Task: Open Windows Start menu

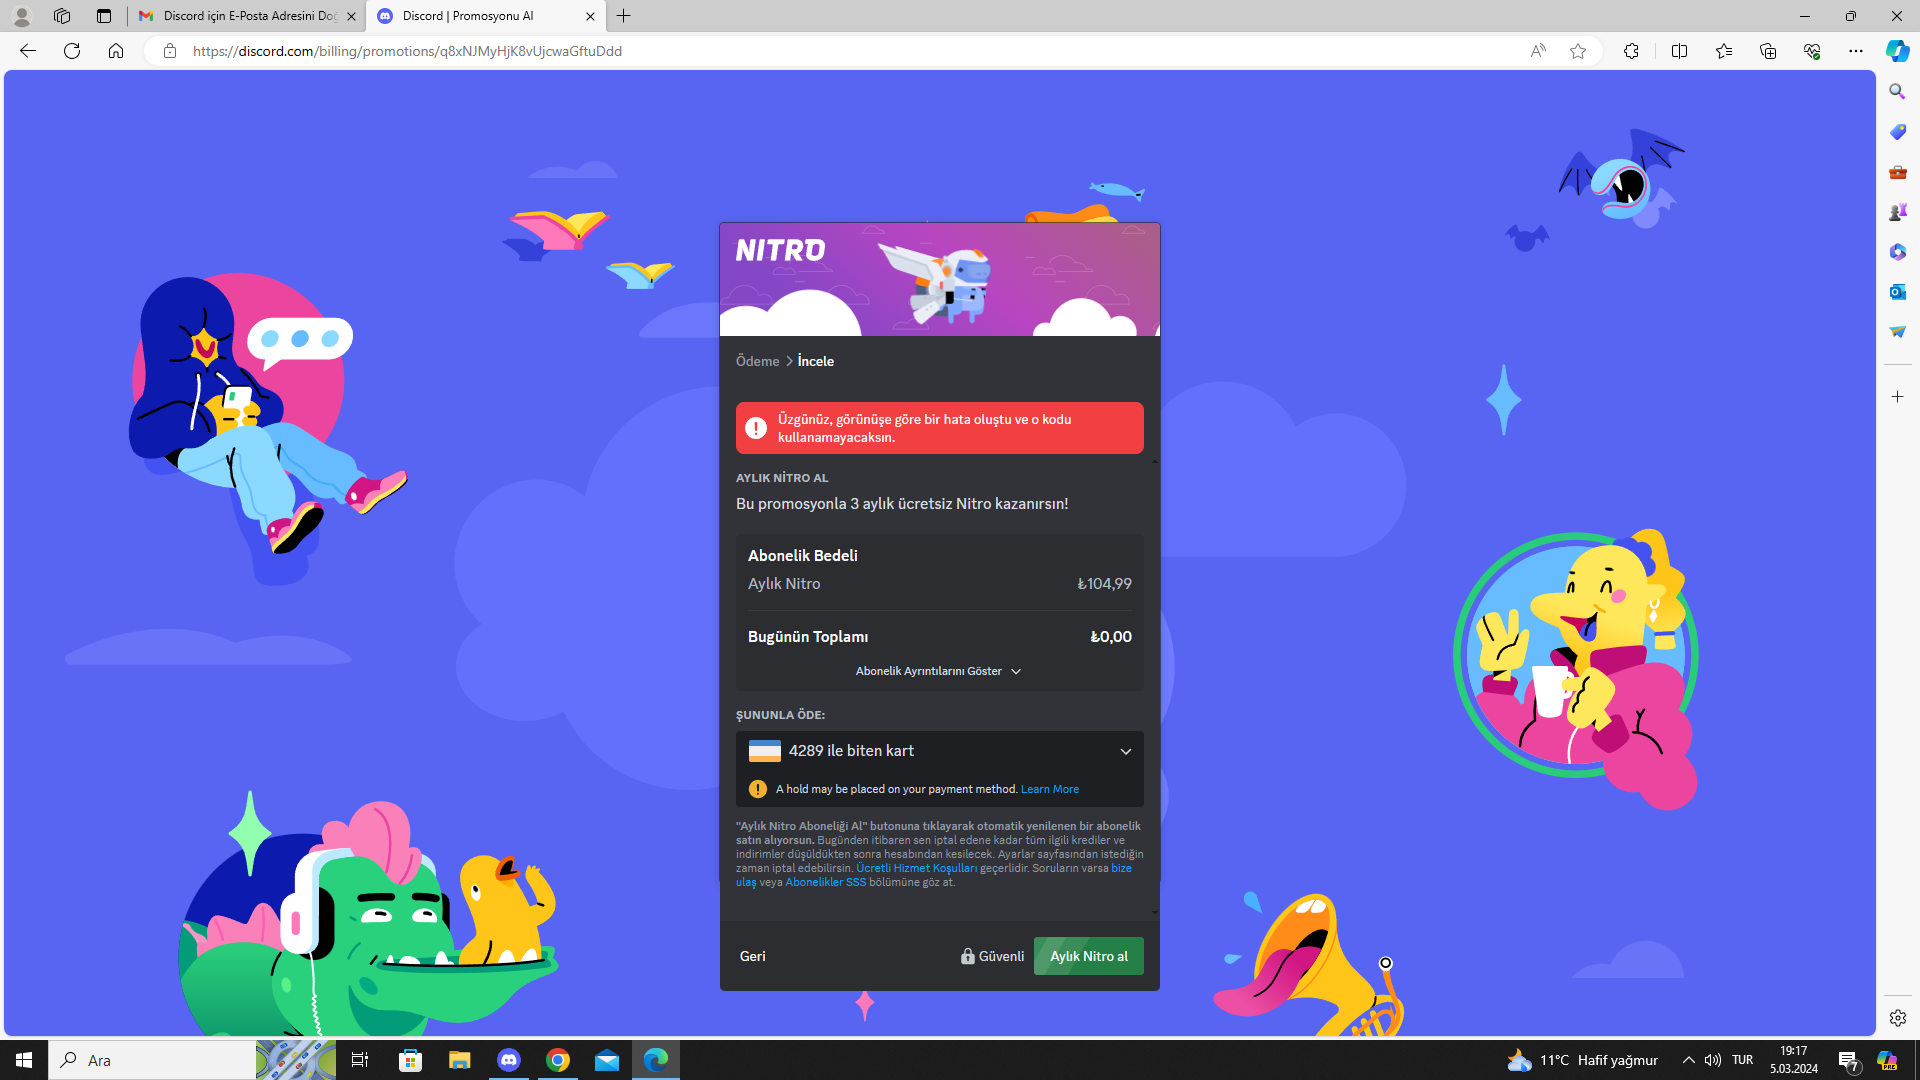Action: (24, 1060)
